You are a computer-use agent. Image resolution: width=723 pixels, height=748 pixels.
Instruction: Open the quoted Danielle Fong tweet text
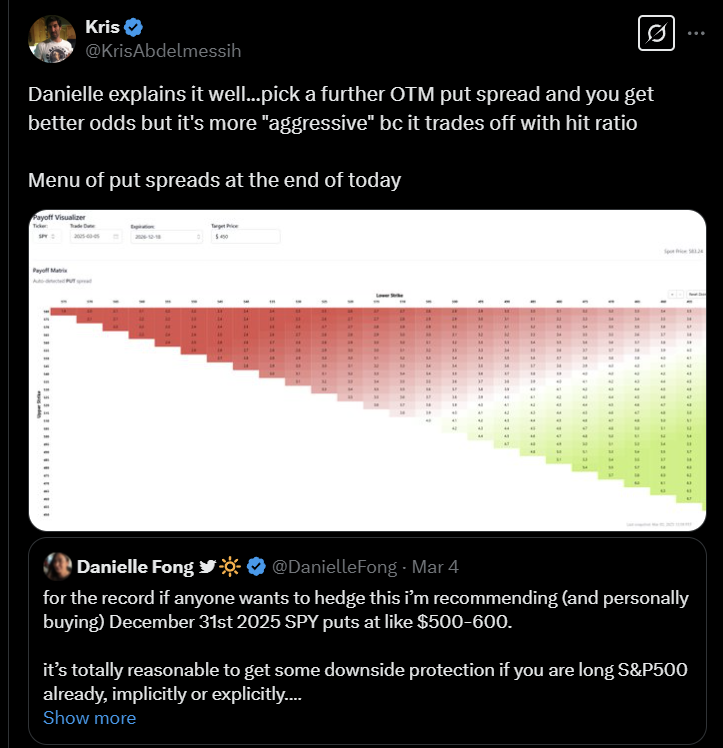point(366,645)
